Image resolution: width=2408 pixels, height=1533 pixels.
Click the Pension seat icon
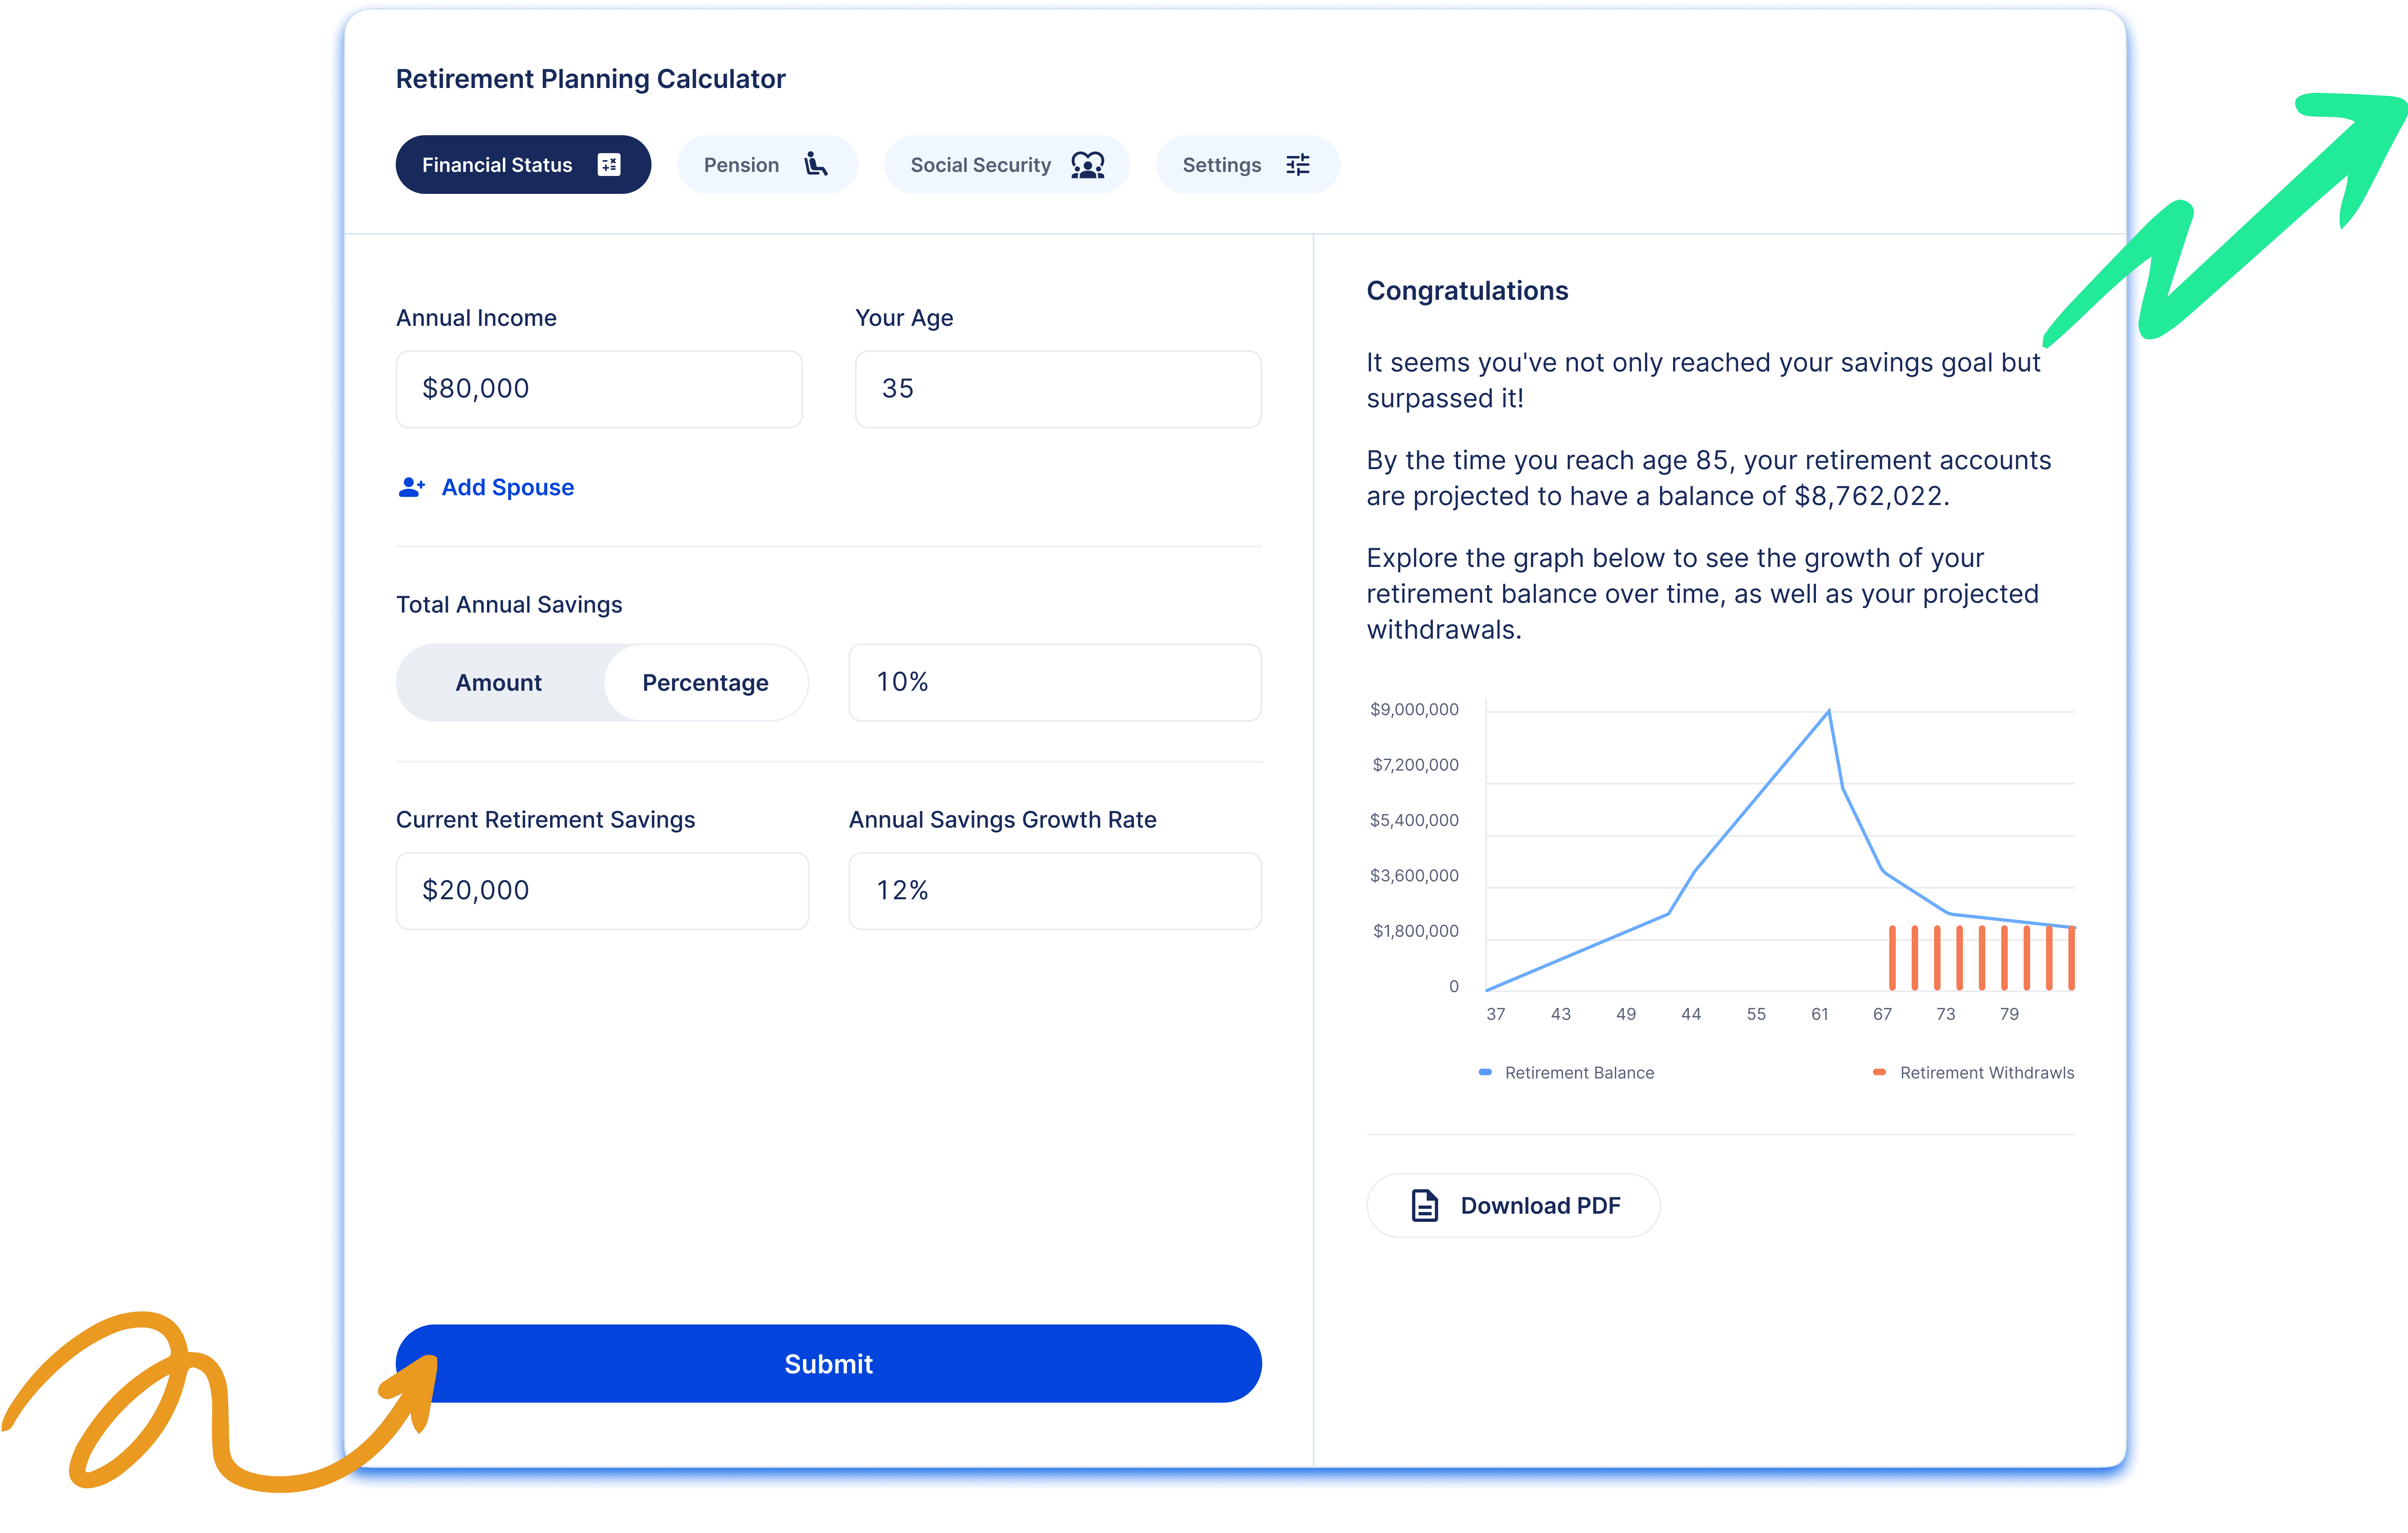coord(815,165)
